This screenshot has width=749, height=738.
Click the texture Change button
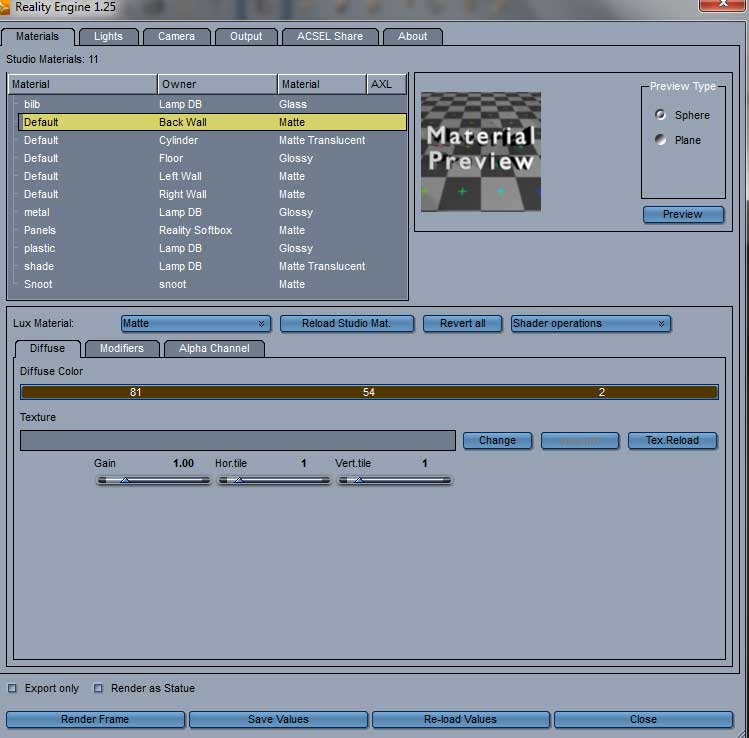point(497,440)
